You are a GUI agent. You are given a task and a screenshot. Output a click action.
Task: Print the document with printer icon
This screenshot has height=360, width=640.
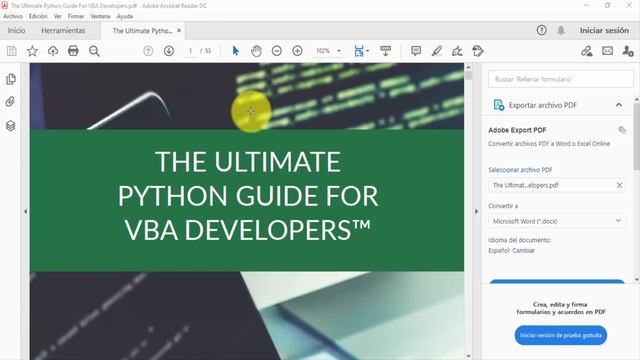tap(73, 51)
